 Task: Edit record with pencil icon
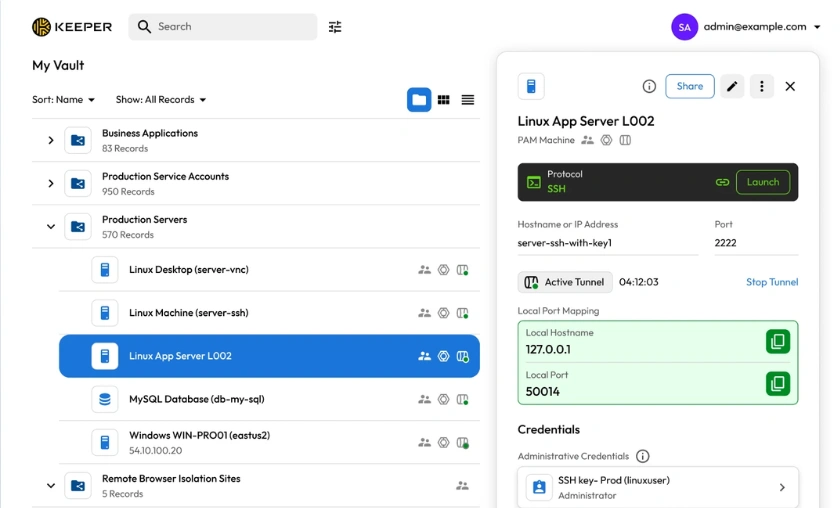click(732, 86)
